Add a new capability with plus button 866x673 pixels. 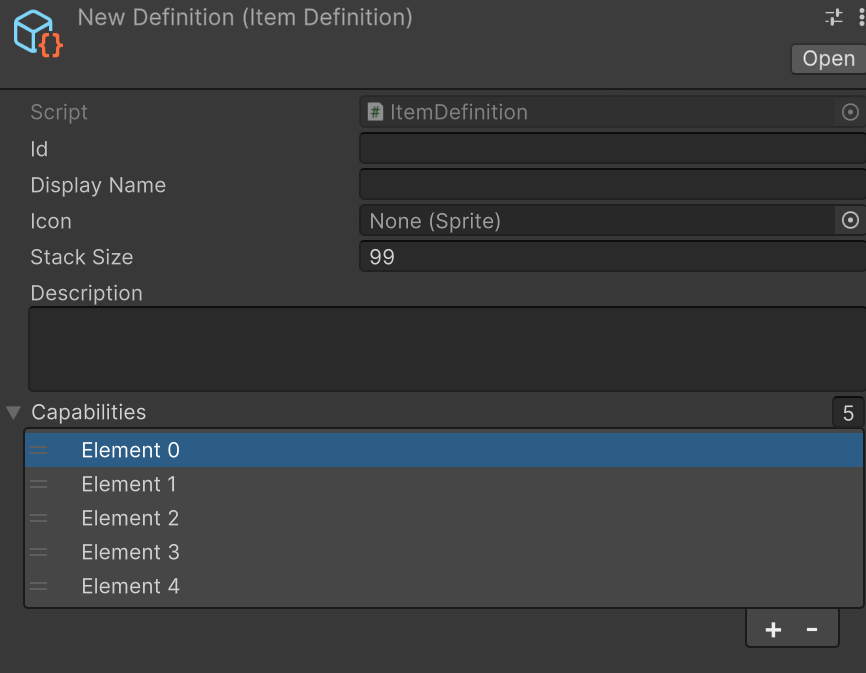tap(773, 629)
